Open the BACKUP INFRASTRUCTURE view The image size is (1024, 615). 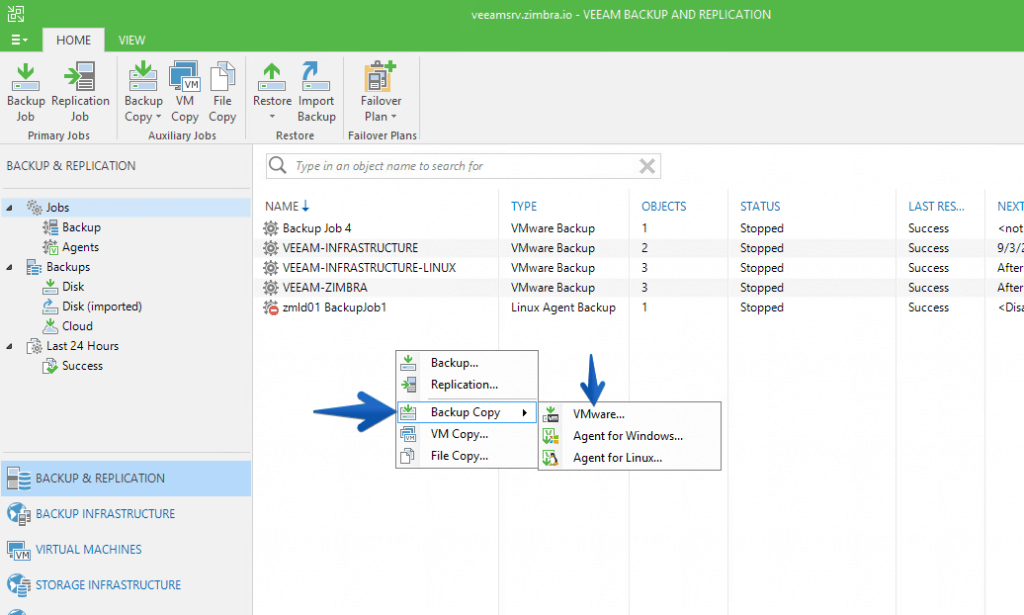click(x=126, y=514)
